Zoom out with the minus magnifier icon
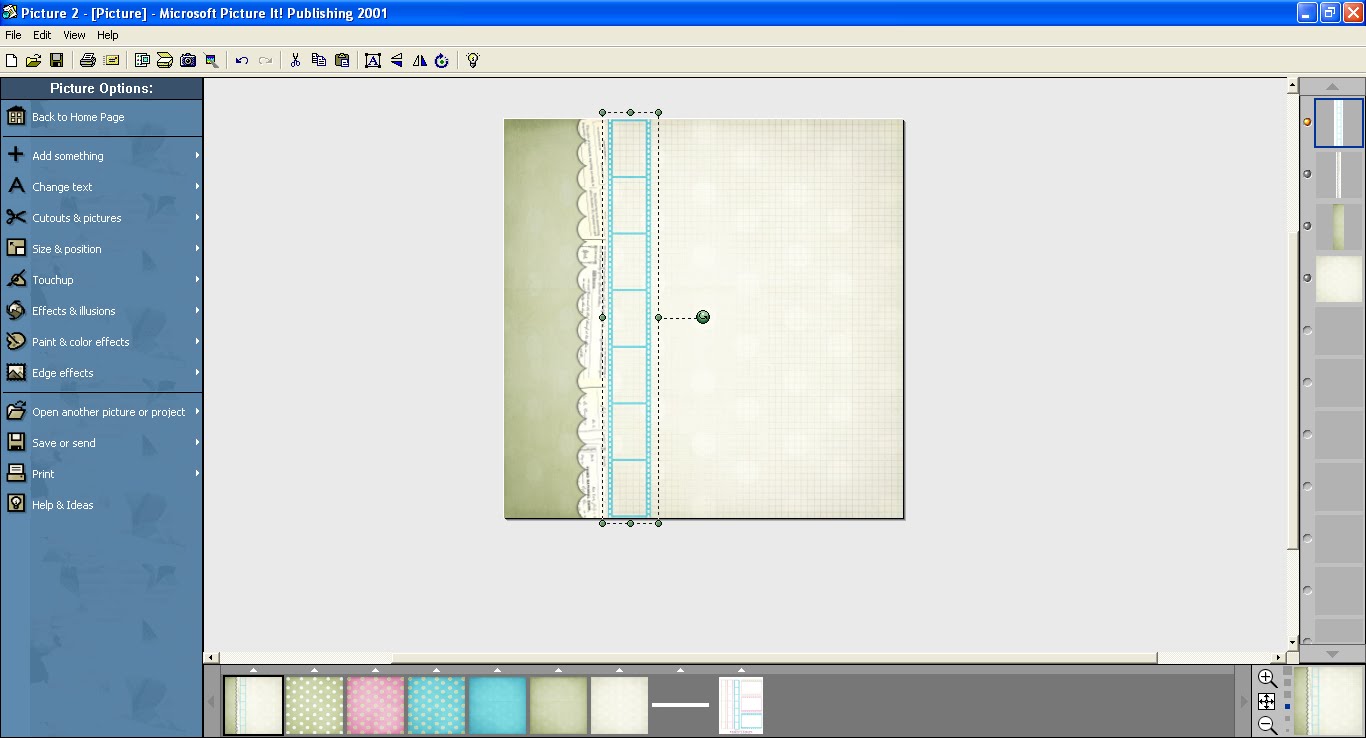1366x738 pixels. click(1267, 724)
